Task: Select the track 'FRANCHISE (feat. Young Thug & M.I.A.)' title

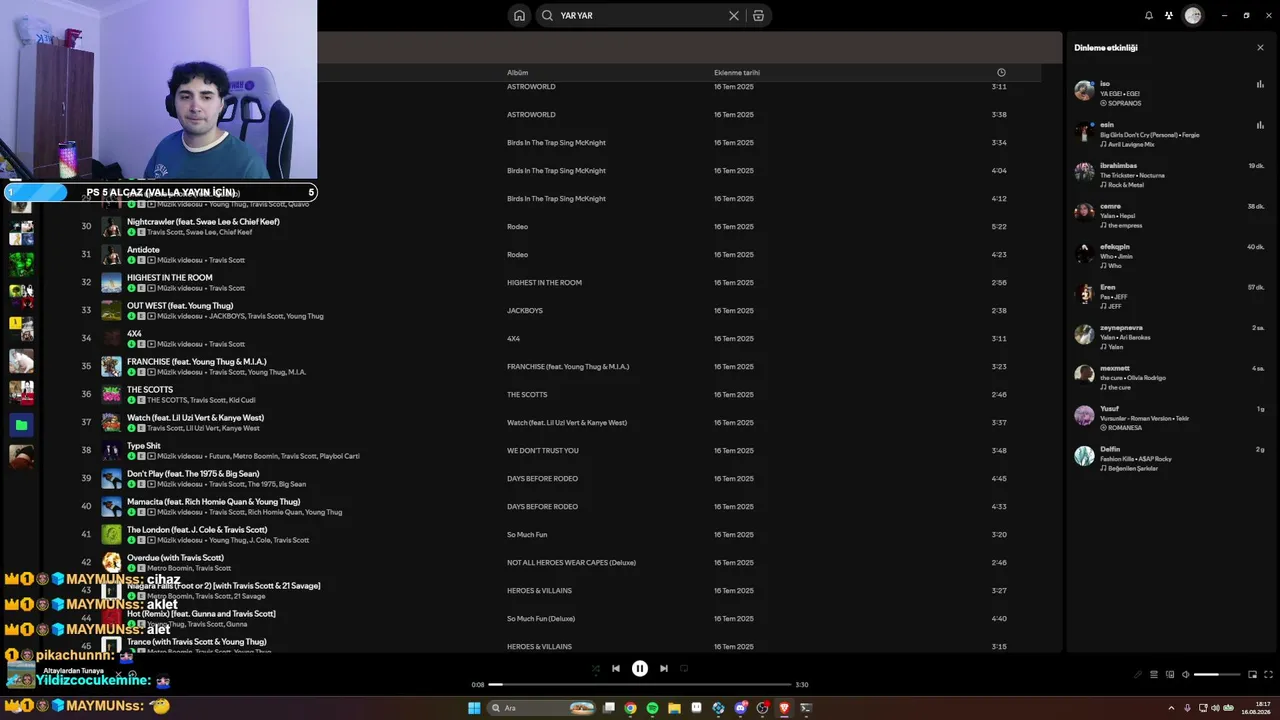Action: 197,362
